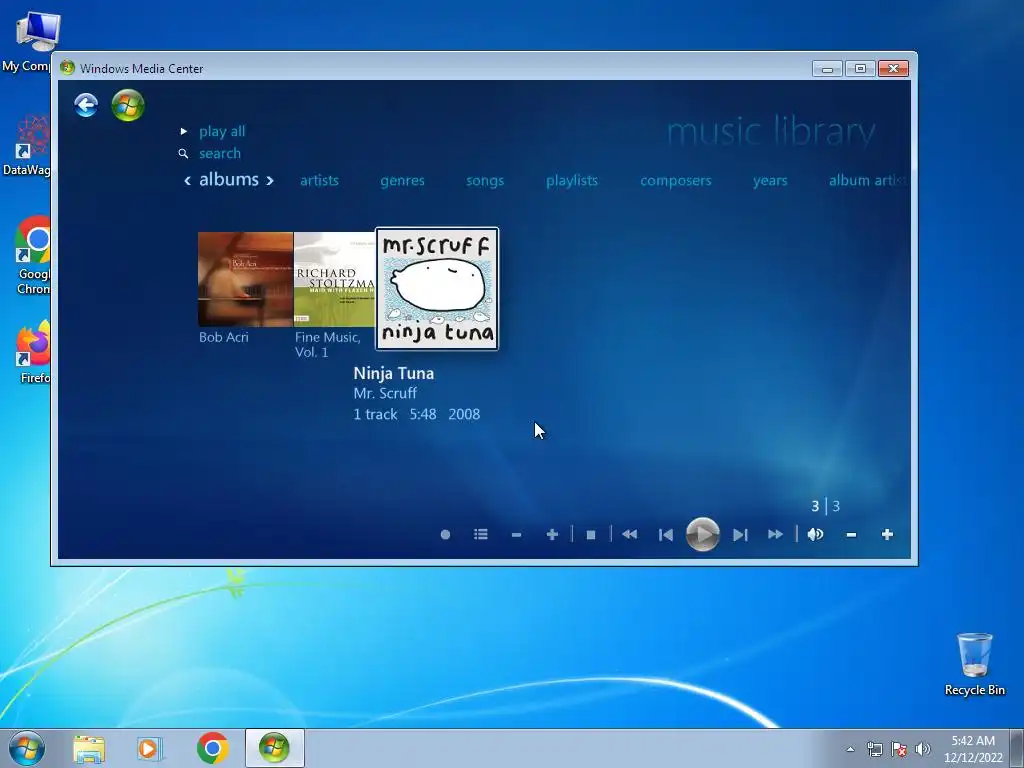Click the Bob Acri album label
Image resolution: width=1024 pixels, height=768 pixels.
pos(223,337)
